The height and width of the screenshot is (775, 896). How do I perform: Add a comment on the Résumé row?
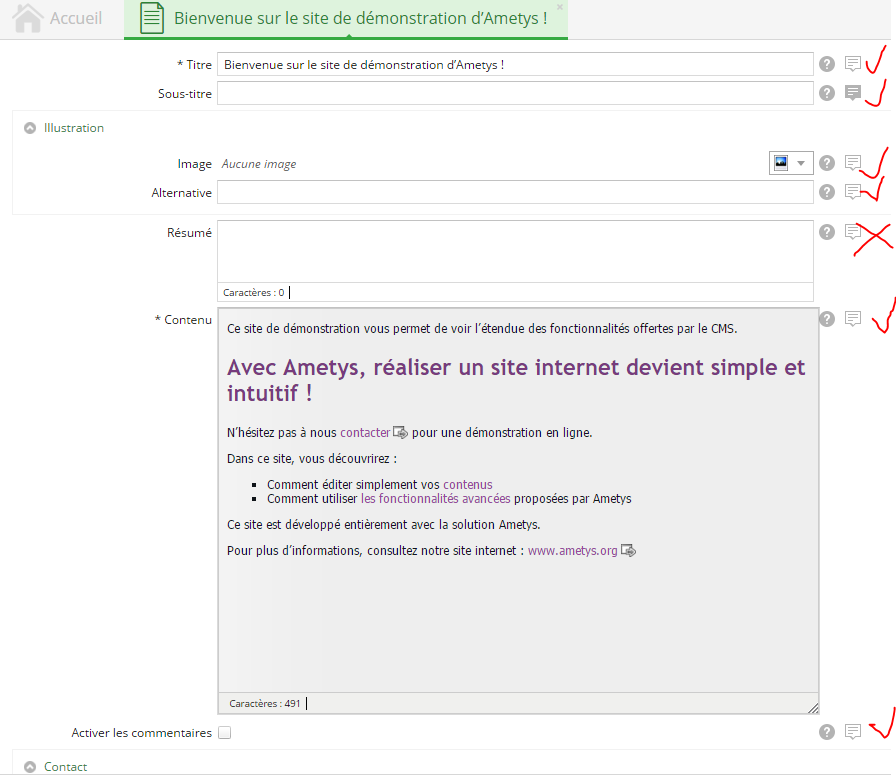coord(853,231)
